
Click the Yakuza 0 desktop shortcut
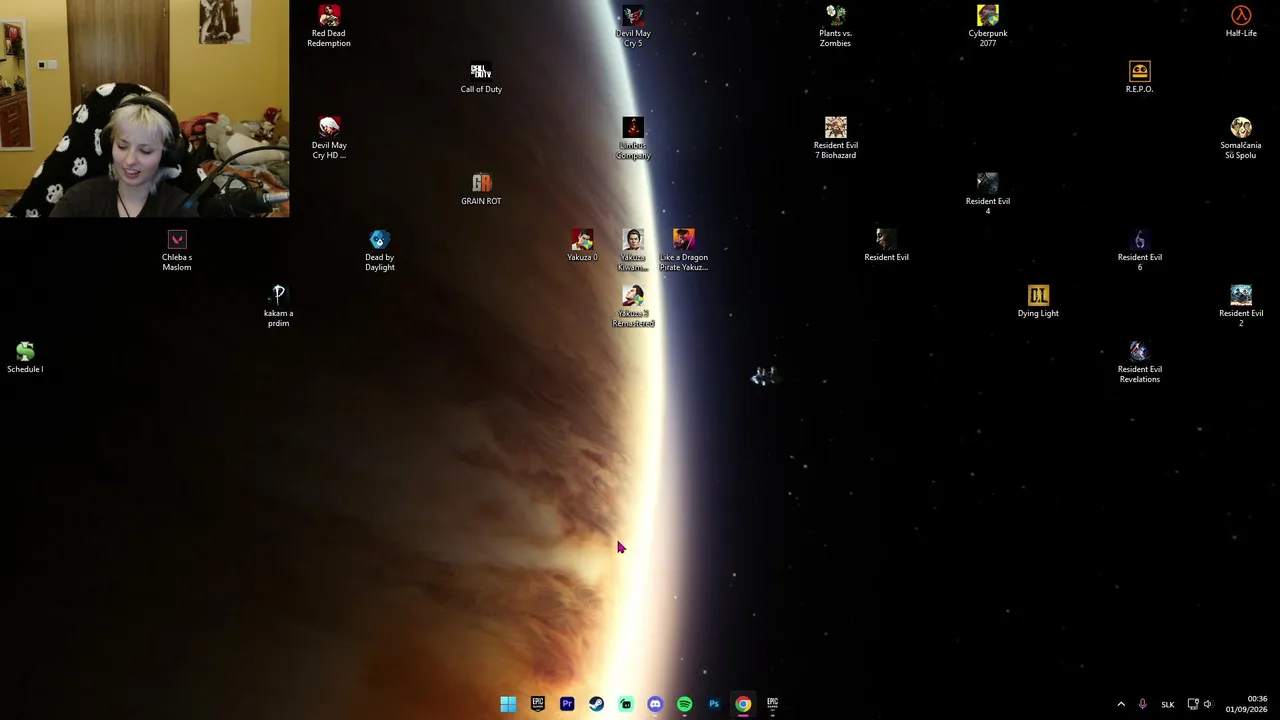(x=582, y=246)
